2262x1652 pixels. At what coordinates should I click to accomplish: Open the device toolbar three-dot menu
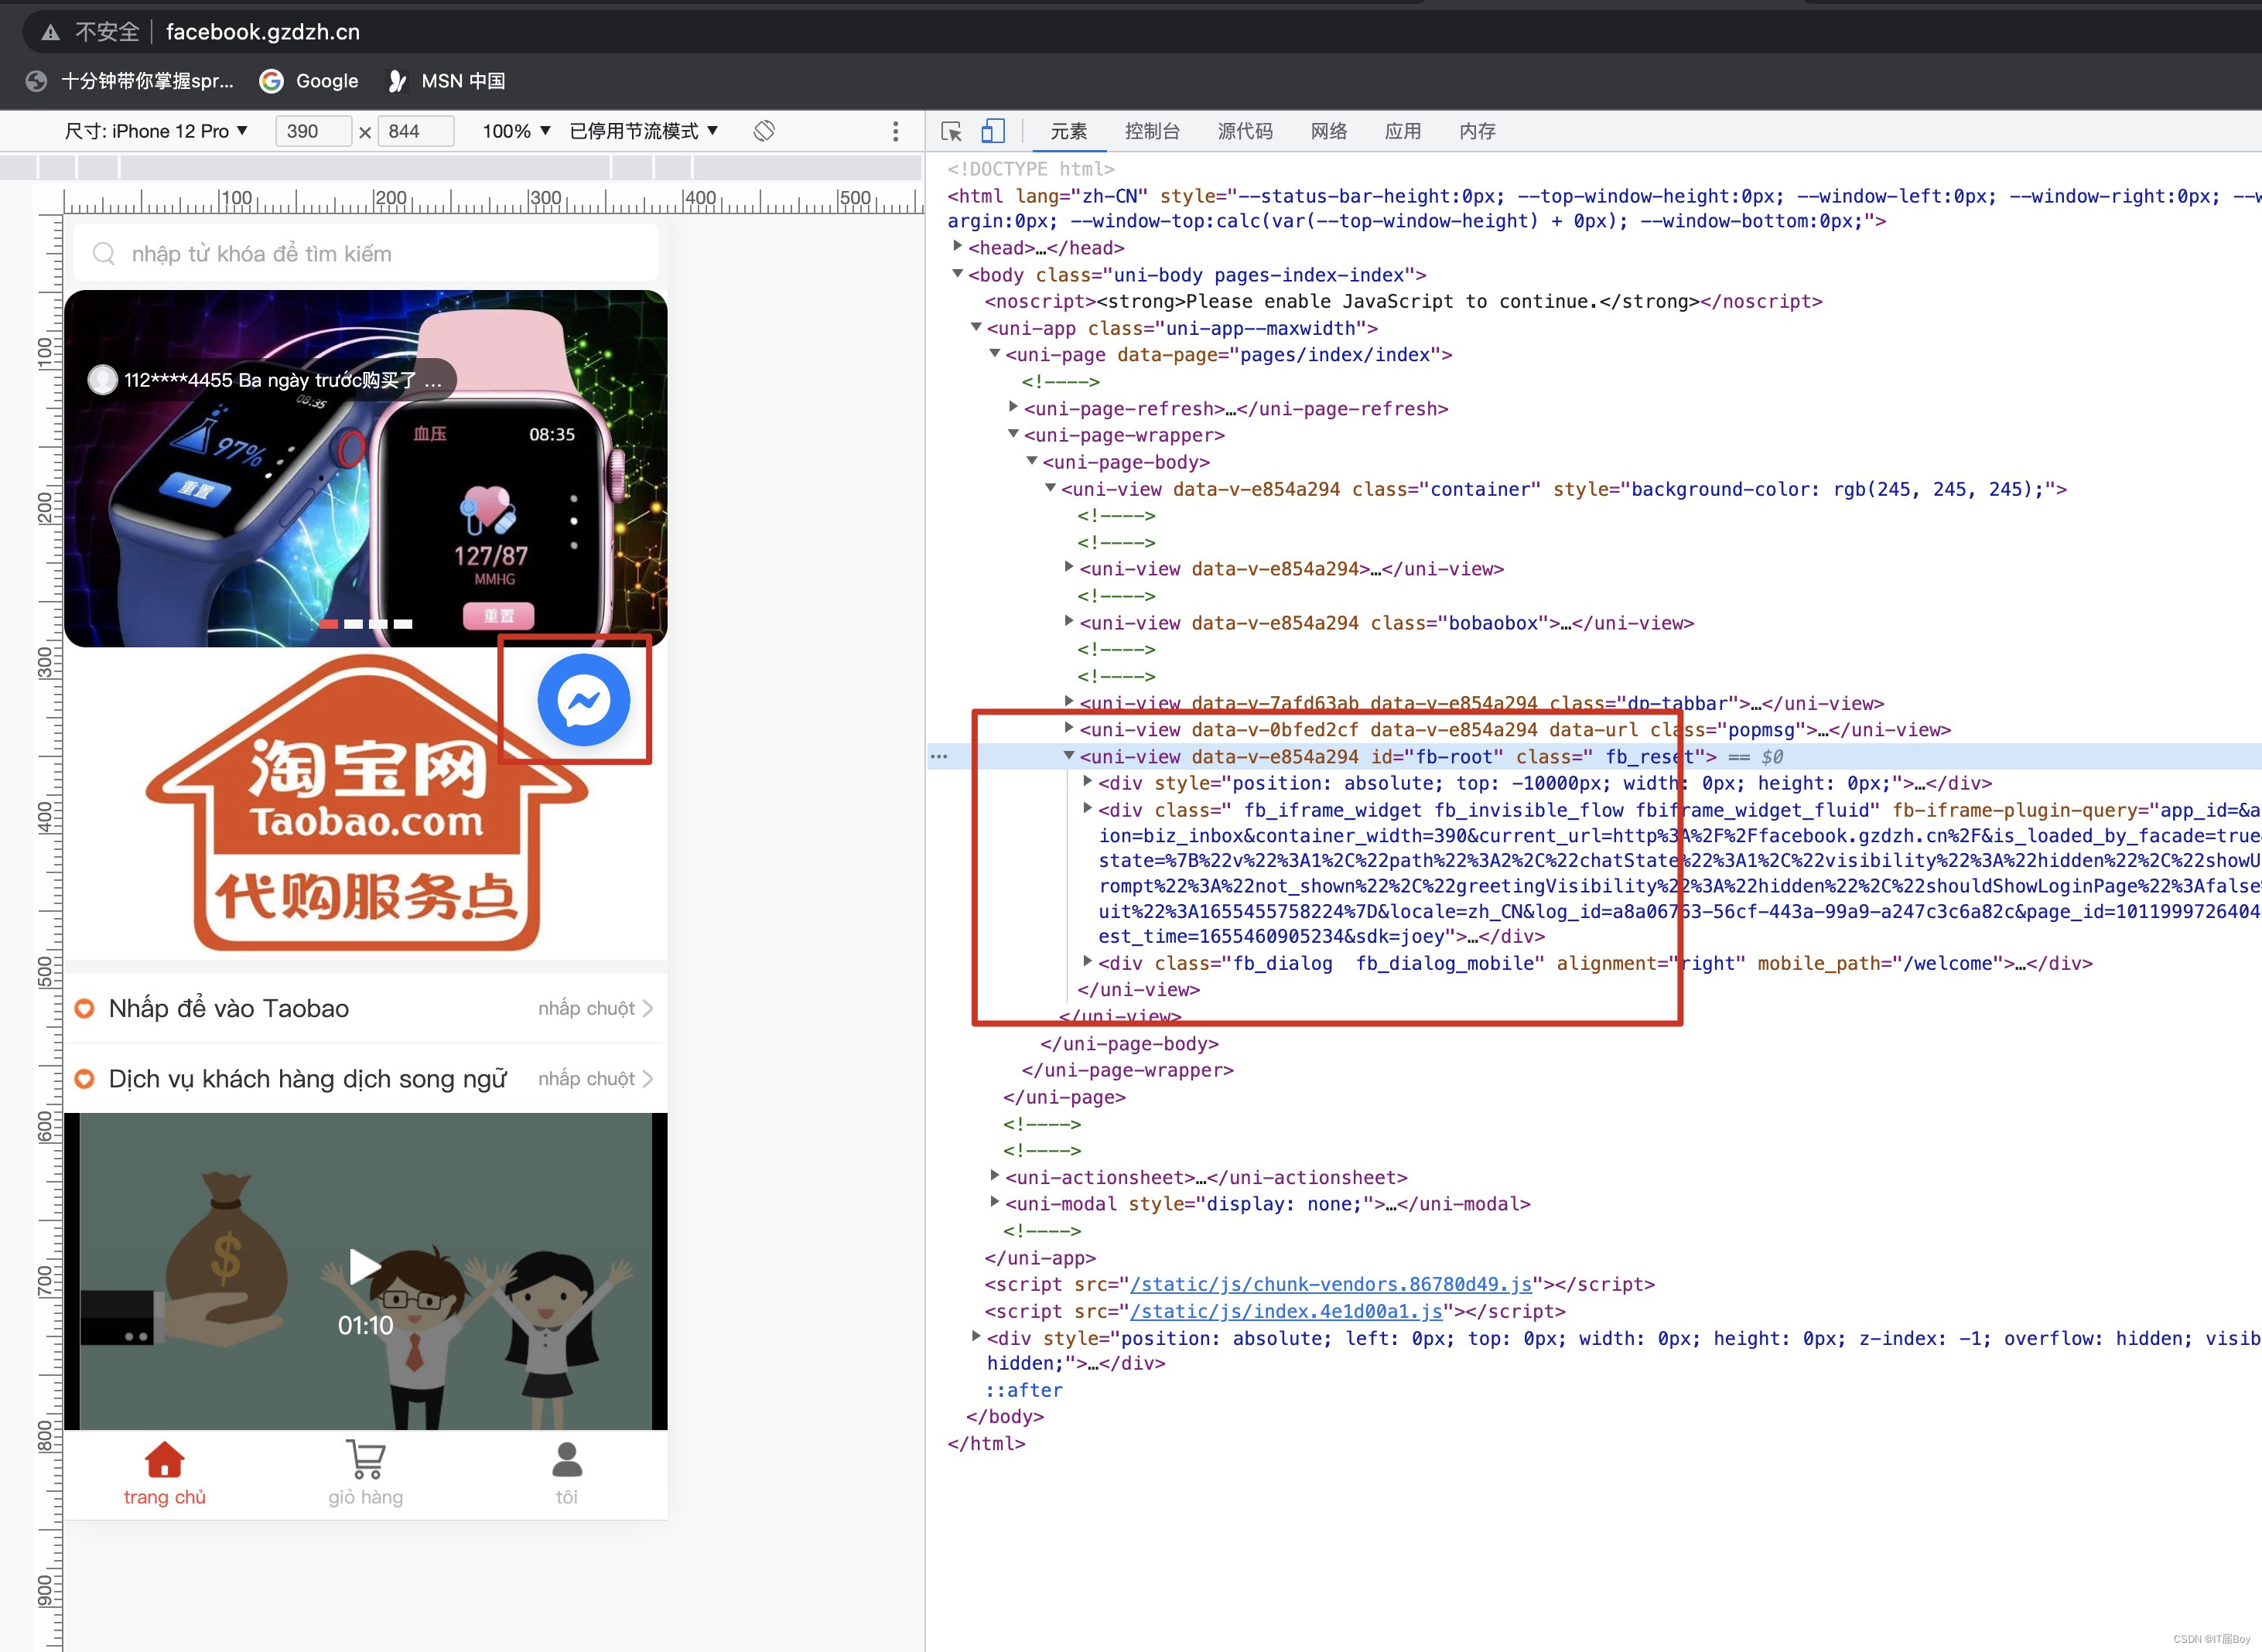pos(895,131)
